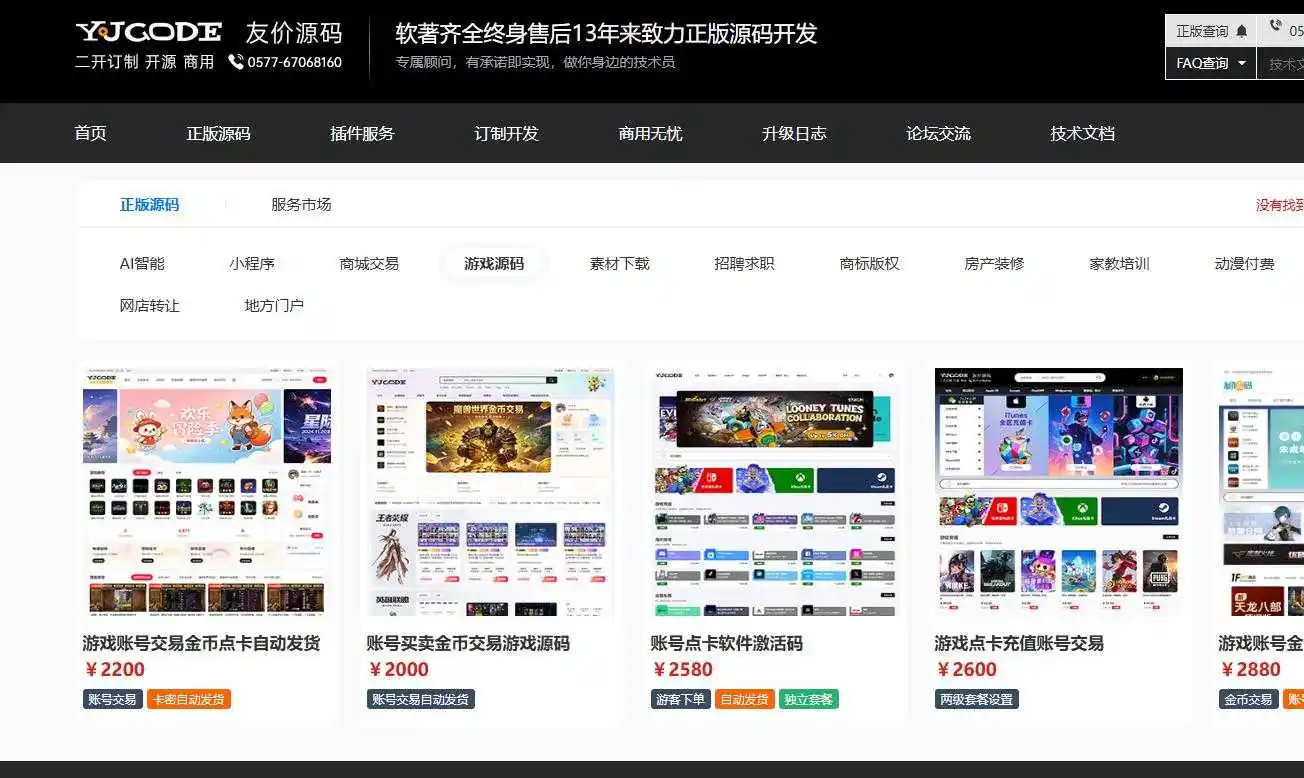
Task: Open the FAQ查询 dropdown
Action: point(1211,63)
